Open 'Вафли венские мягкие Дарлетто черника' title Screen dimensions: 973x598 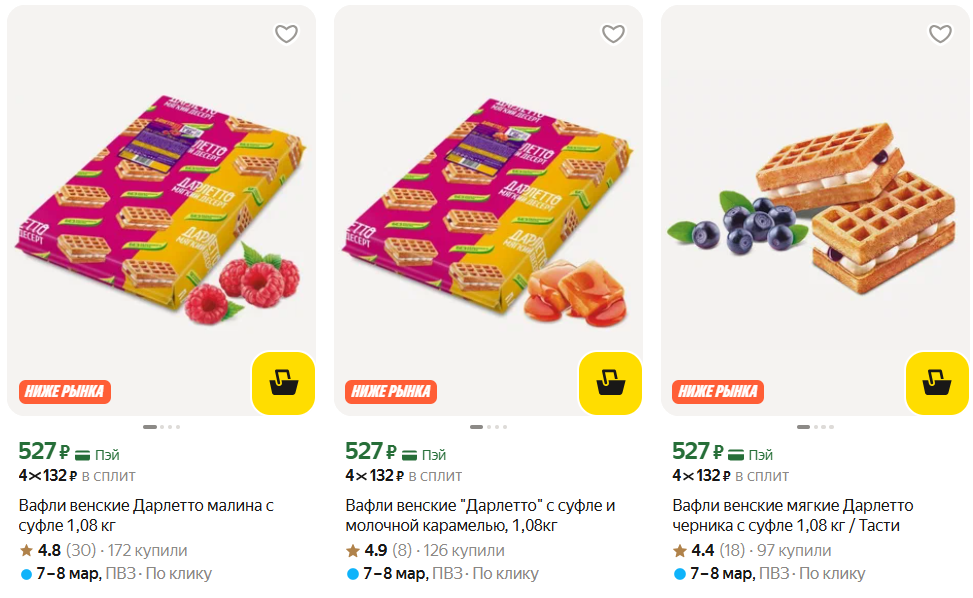click(793, 515)
